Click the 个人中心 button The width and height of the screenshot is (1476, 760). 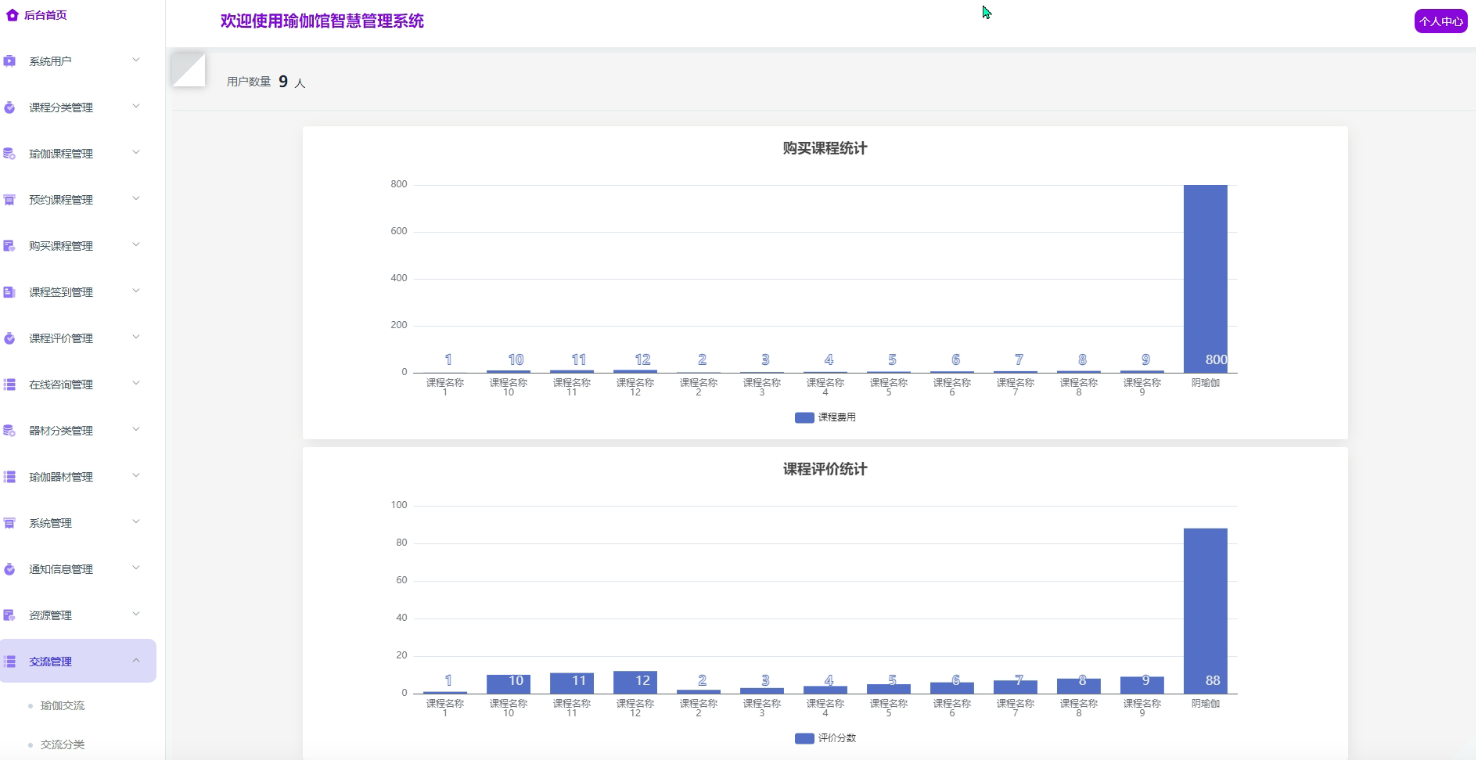pyautogui.click(x=1441, y=21)
